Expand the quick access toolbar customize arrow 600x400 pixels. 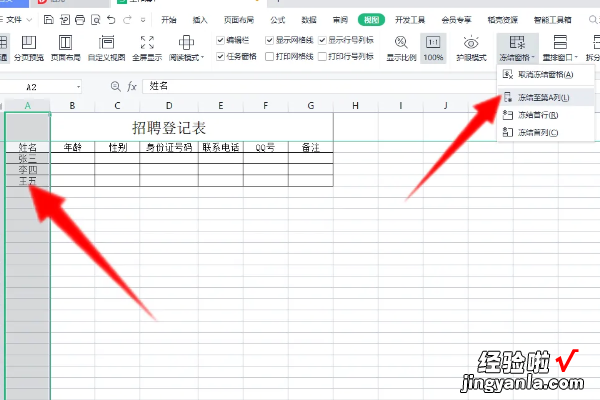point(143,20)
